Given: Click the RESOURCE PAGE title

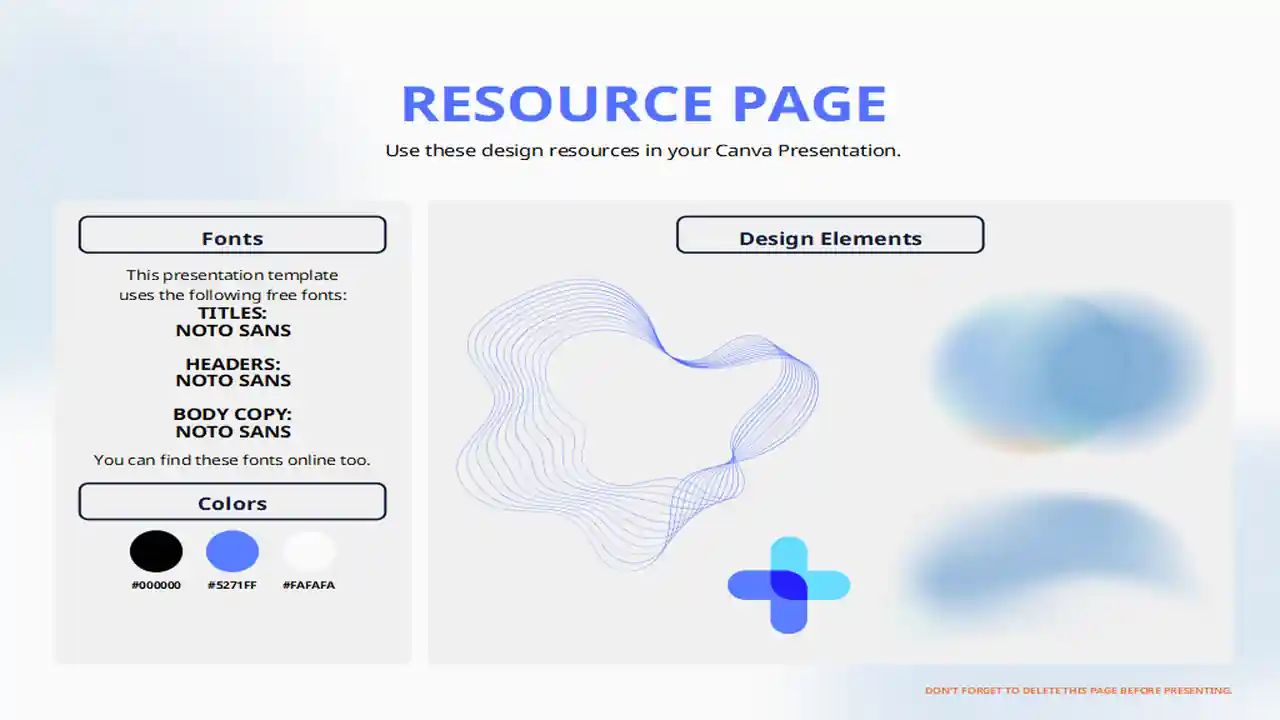Looking at the screenshot, I should click(x=644, y=103).
